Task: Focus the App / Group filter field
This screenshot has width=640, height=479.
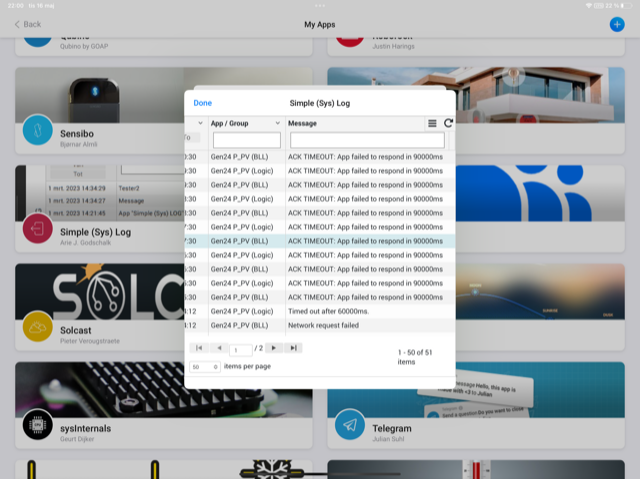Action: [247, 140]
